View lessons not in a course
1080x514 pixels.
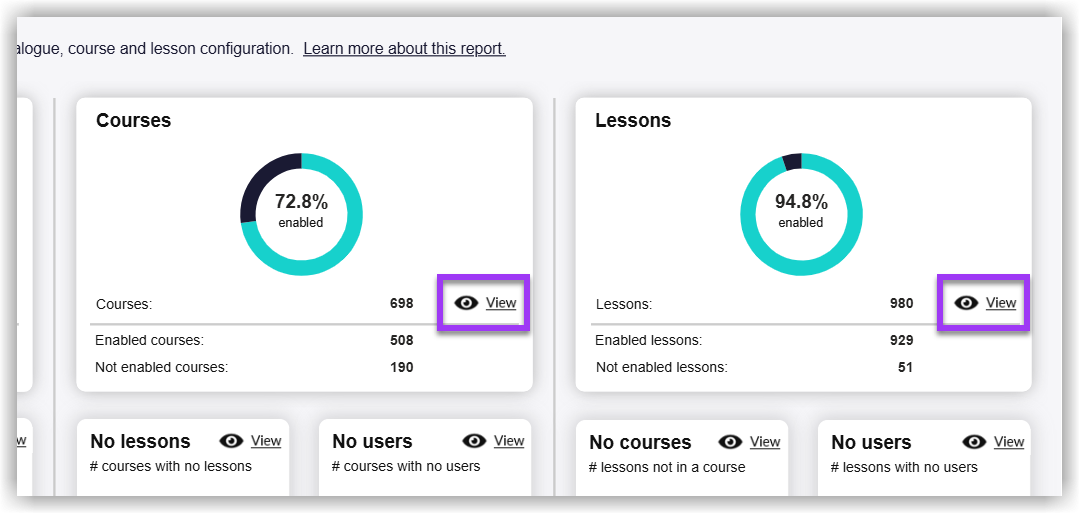pyautogui.click(x=765, y=442)
